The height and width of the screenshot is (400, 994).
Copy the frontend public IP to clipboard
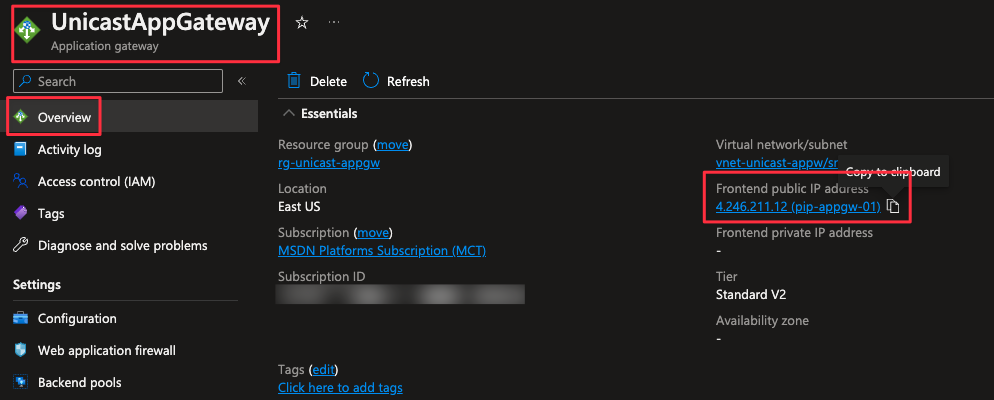(894, 207)
